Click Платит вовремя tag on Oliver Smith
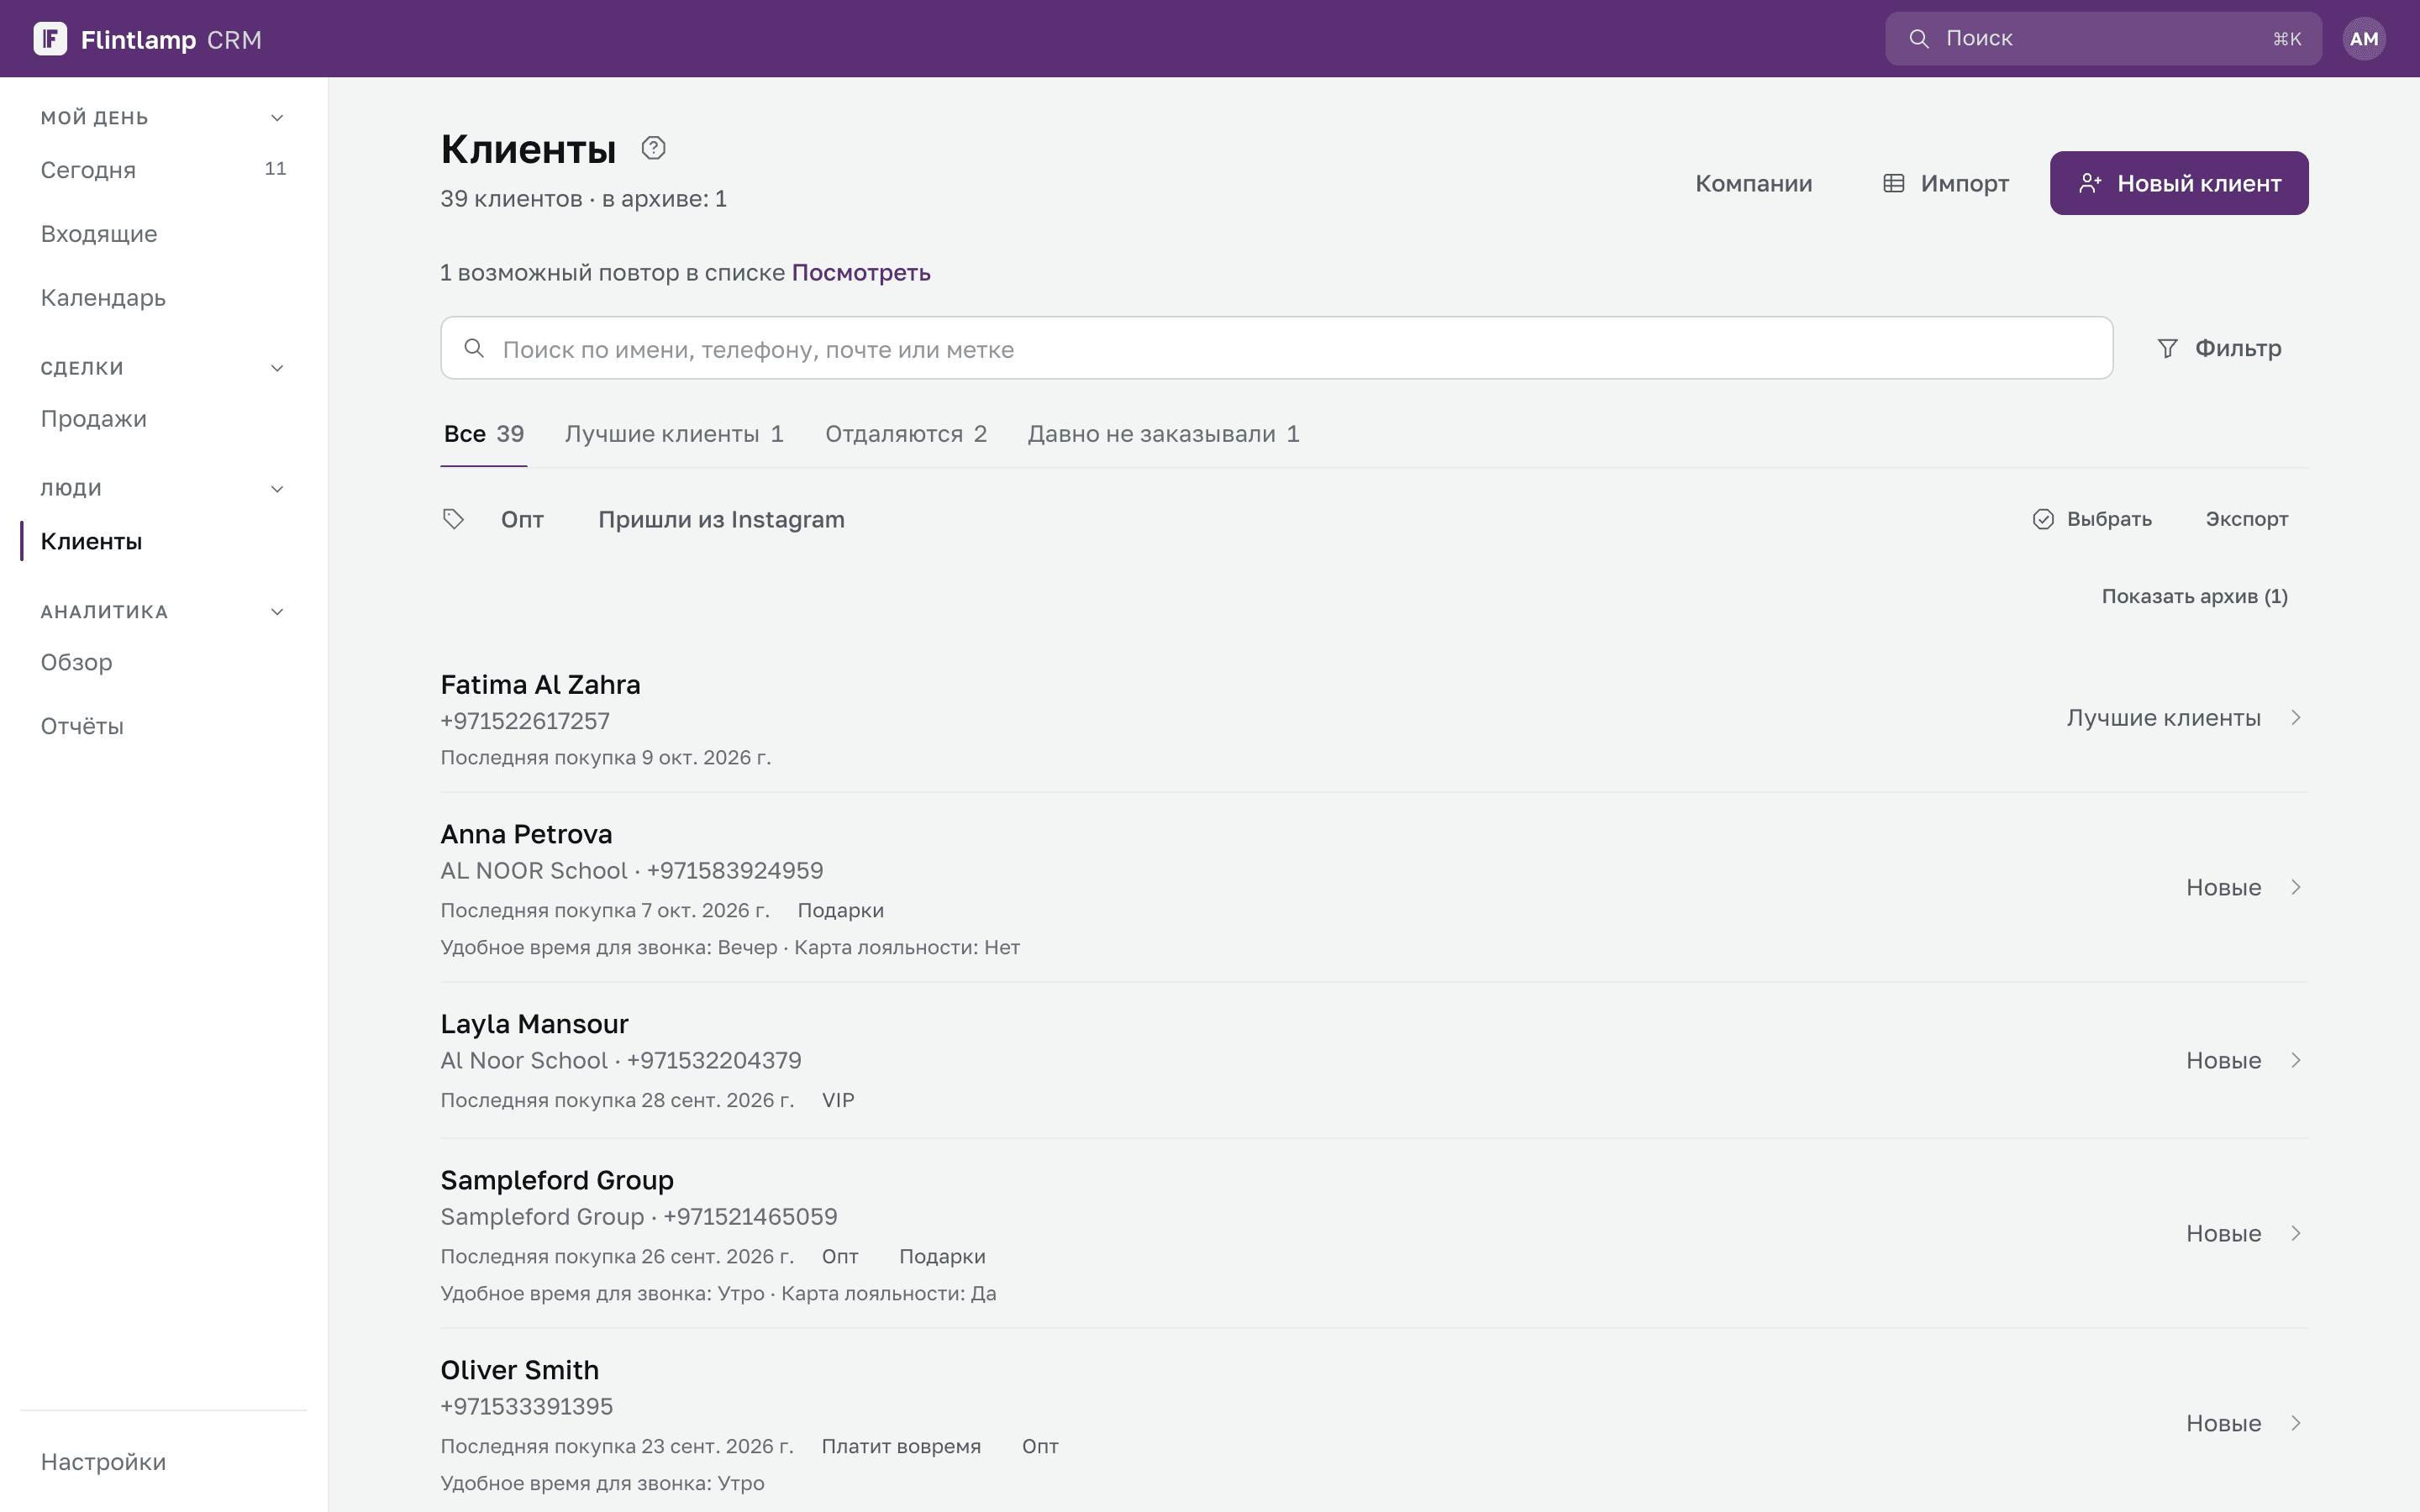This screenshot has height=1512, width=2420. pyautogui.click(x=901, y=1446)
